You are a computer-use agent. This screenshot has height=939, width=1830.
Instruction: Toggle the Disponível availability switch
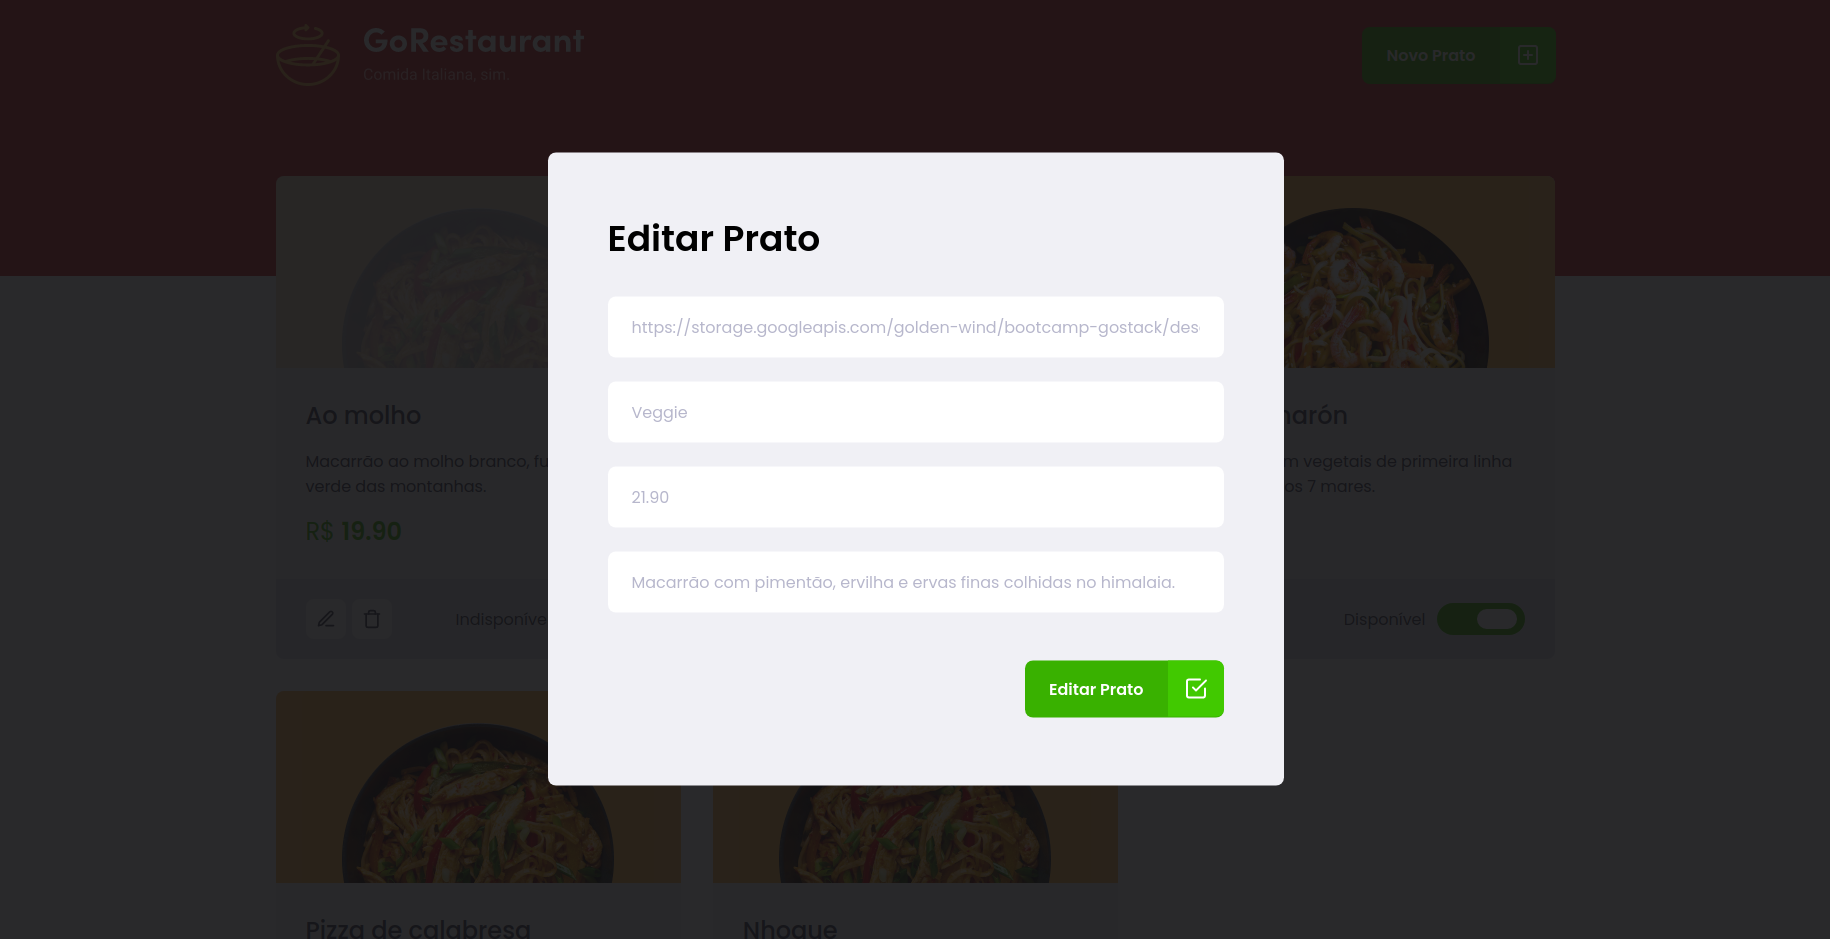pos(1481,619)
